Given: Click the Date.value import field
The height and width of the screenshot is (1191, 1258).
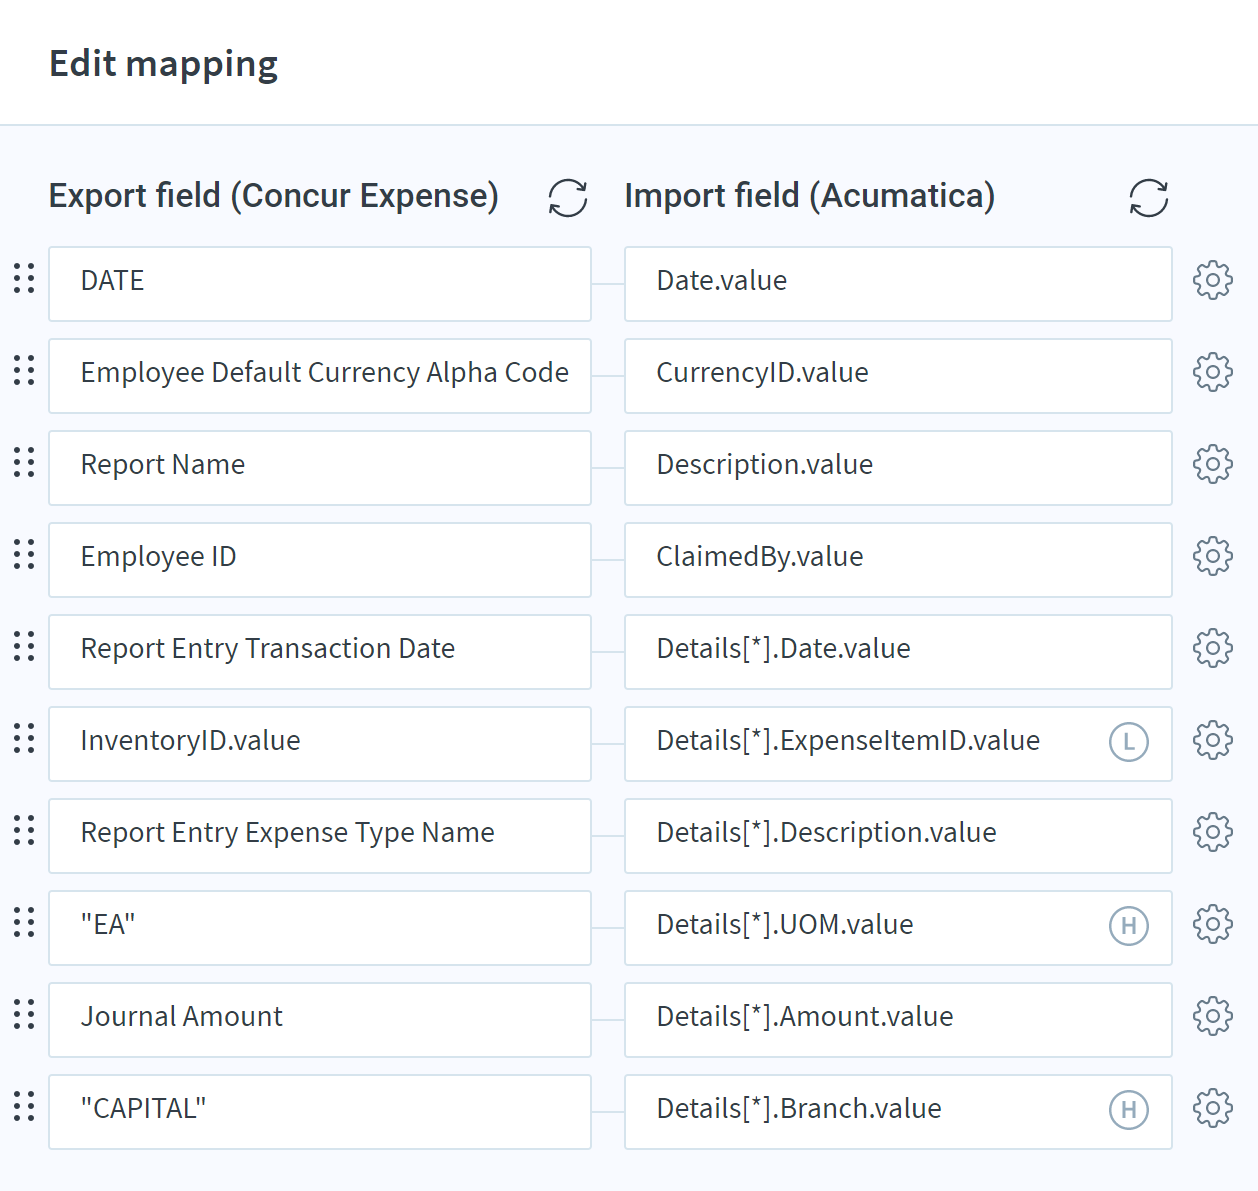Looking at the screenshot, I should click(898, 284).
